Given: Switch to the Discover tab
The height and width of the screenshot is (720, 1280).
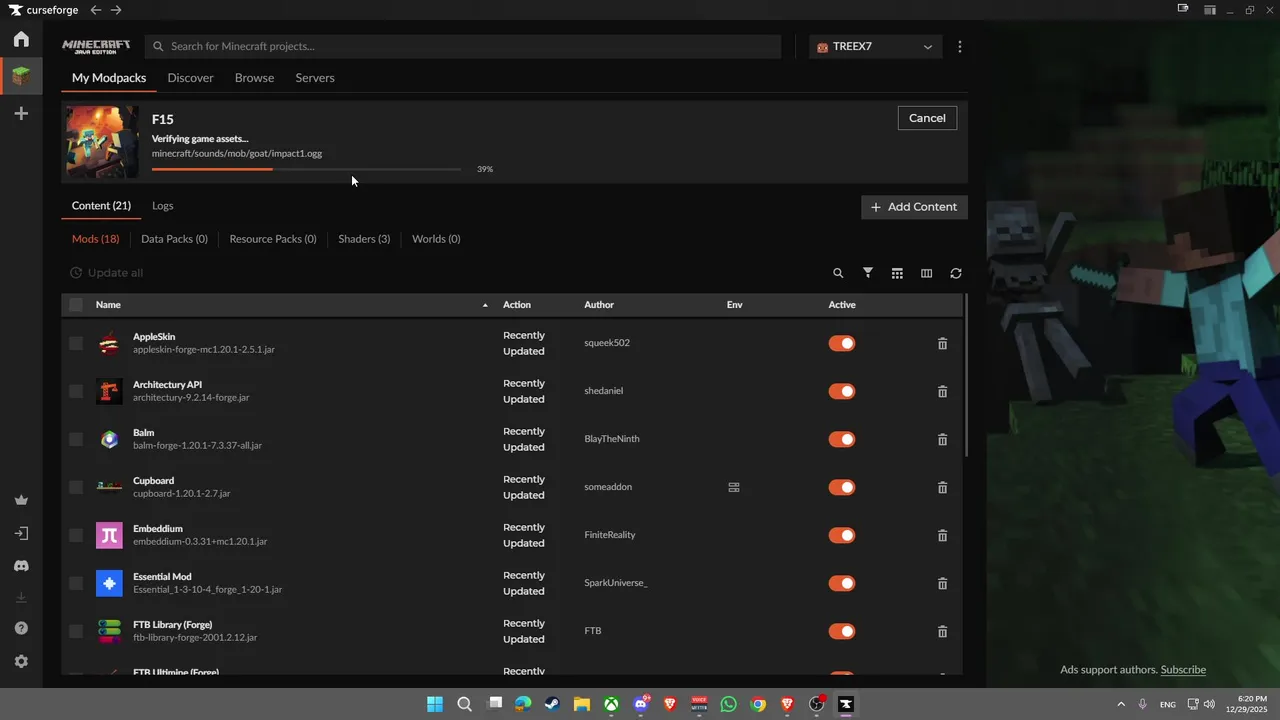Looking at the screenshot, I should point(190,78).
